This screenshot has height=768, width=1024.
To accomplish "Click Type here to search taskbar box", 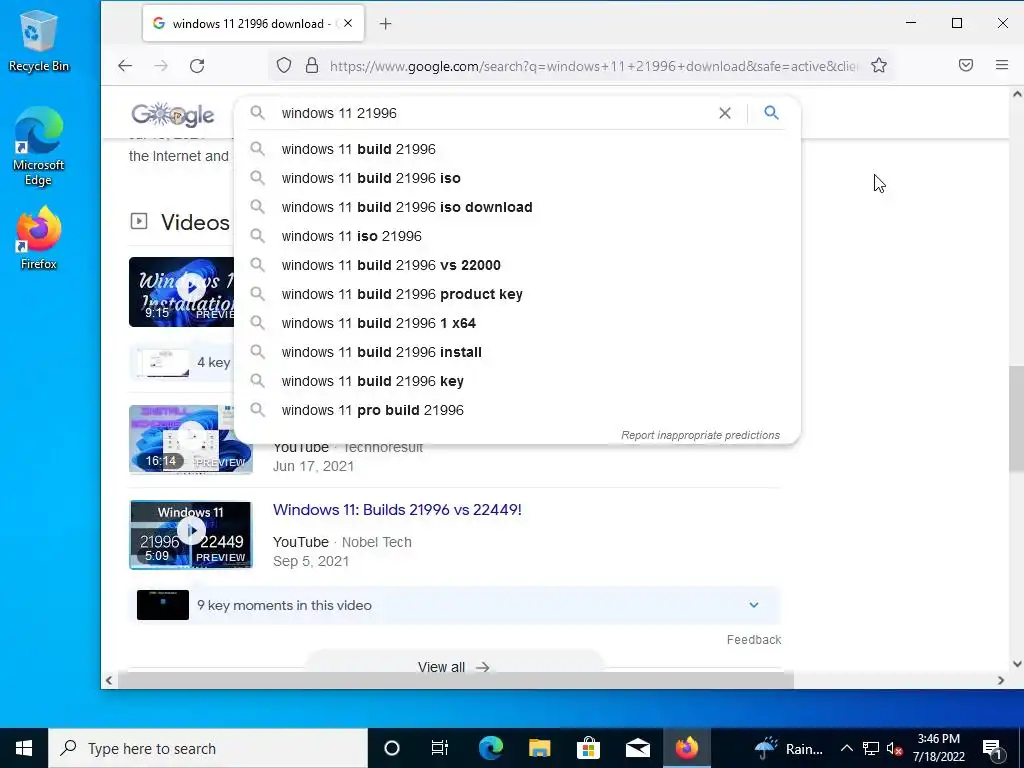I will 208,748.
